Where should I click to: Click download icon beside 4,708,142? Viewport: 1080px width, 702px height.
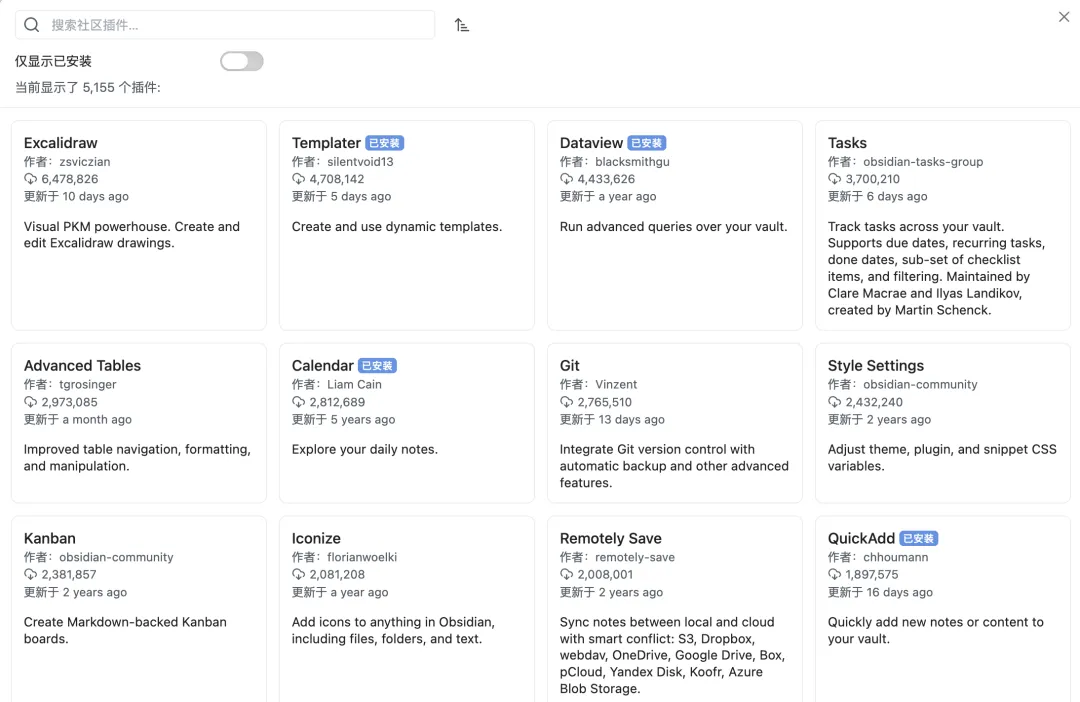pos(298,179)
